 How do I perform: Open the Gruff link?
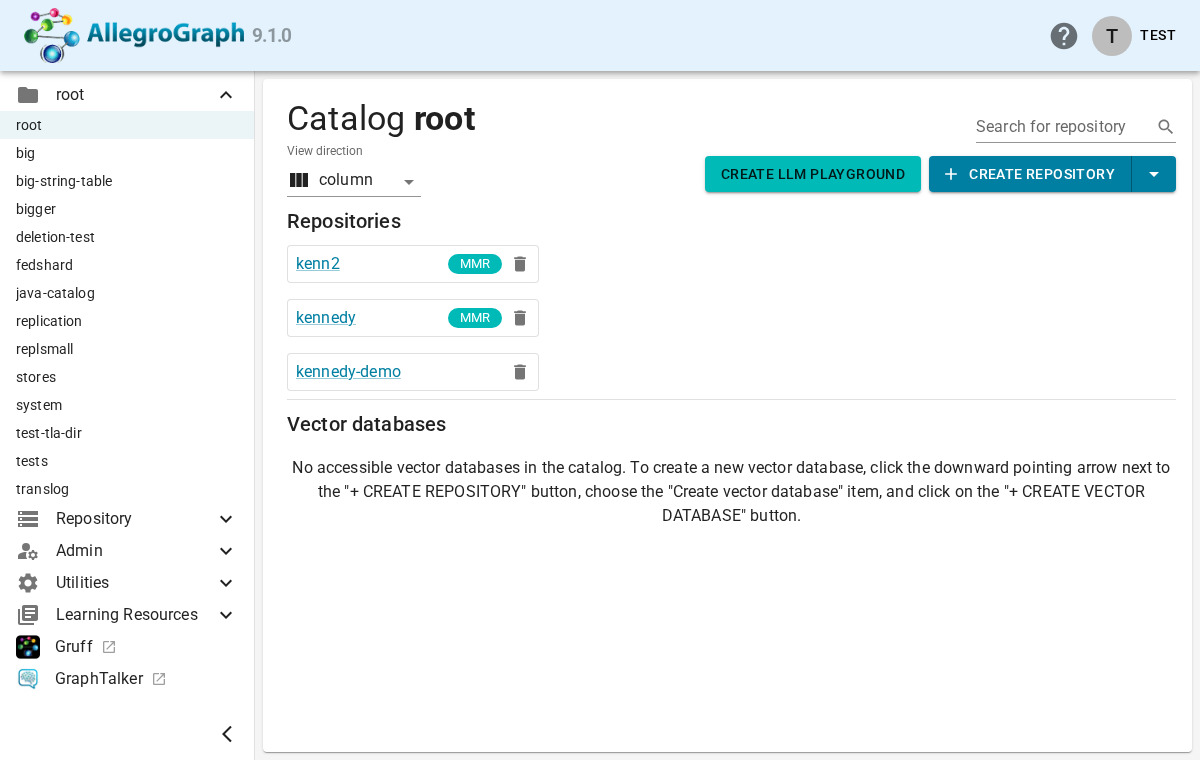tap(74, 647)
